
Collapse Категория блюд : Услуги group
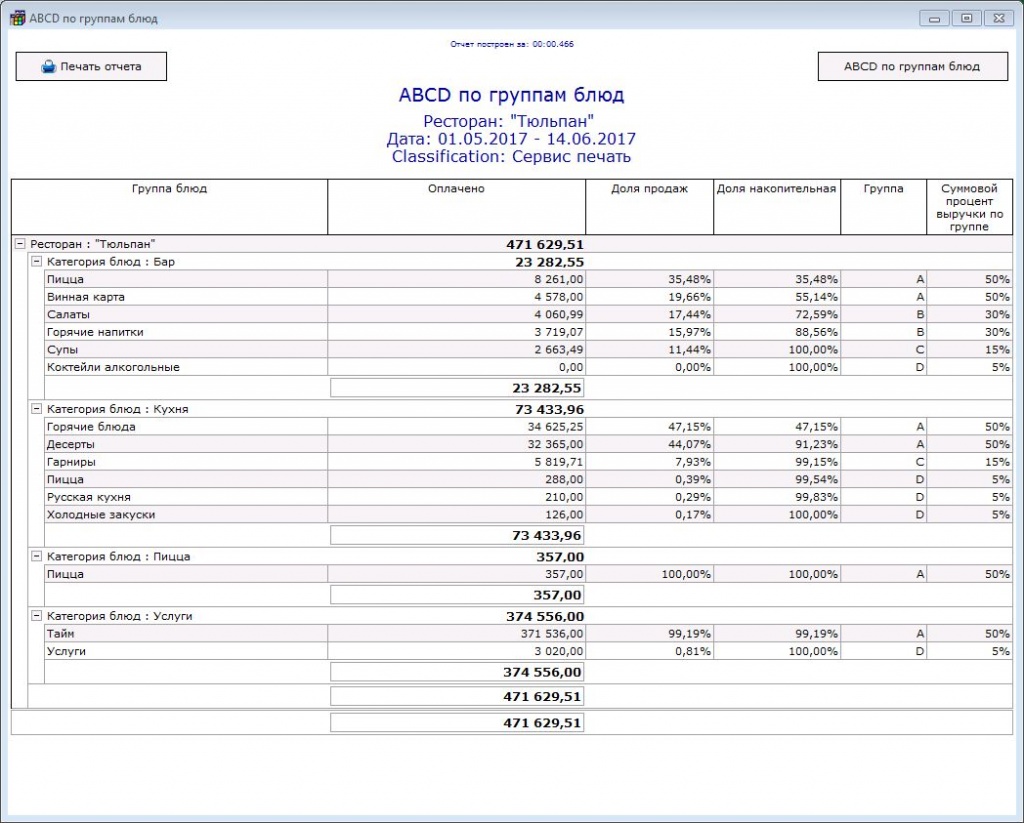pyautogui.click(x=37, y=617)
